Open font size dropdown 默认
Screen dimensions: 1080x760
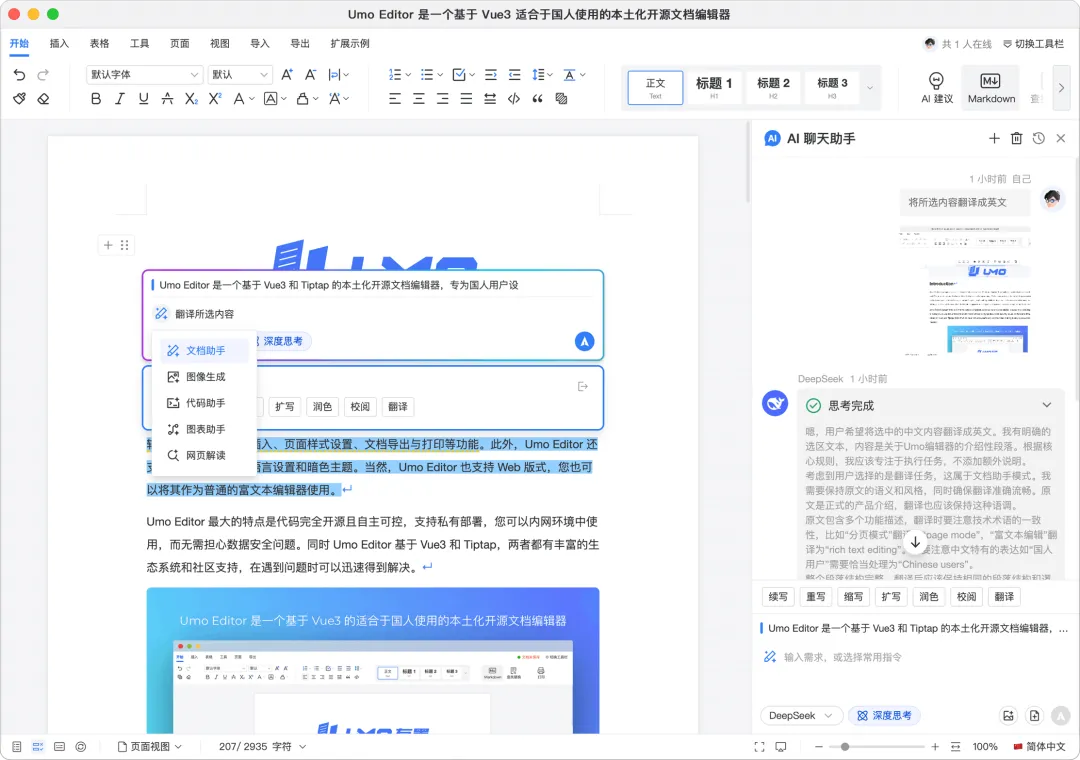pos(240,74)
